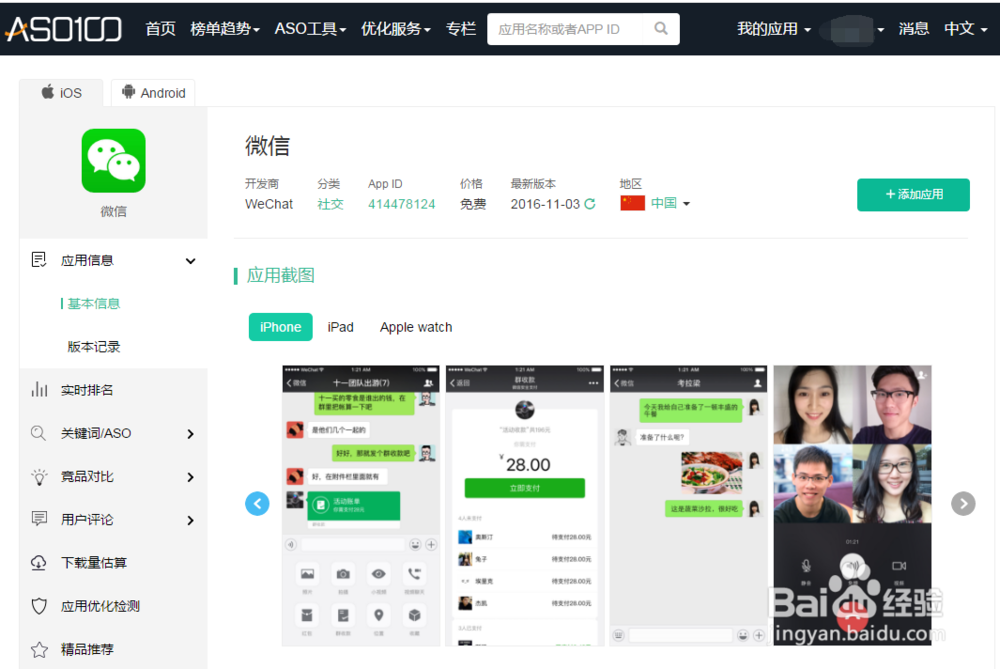Click the Apple logo on the iOS tab
1000x669 pixels.
pos(48,92)
